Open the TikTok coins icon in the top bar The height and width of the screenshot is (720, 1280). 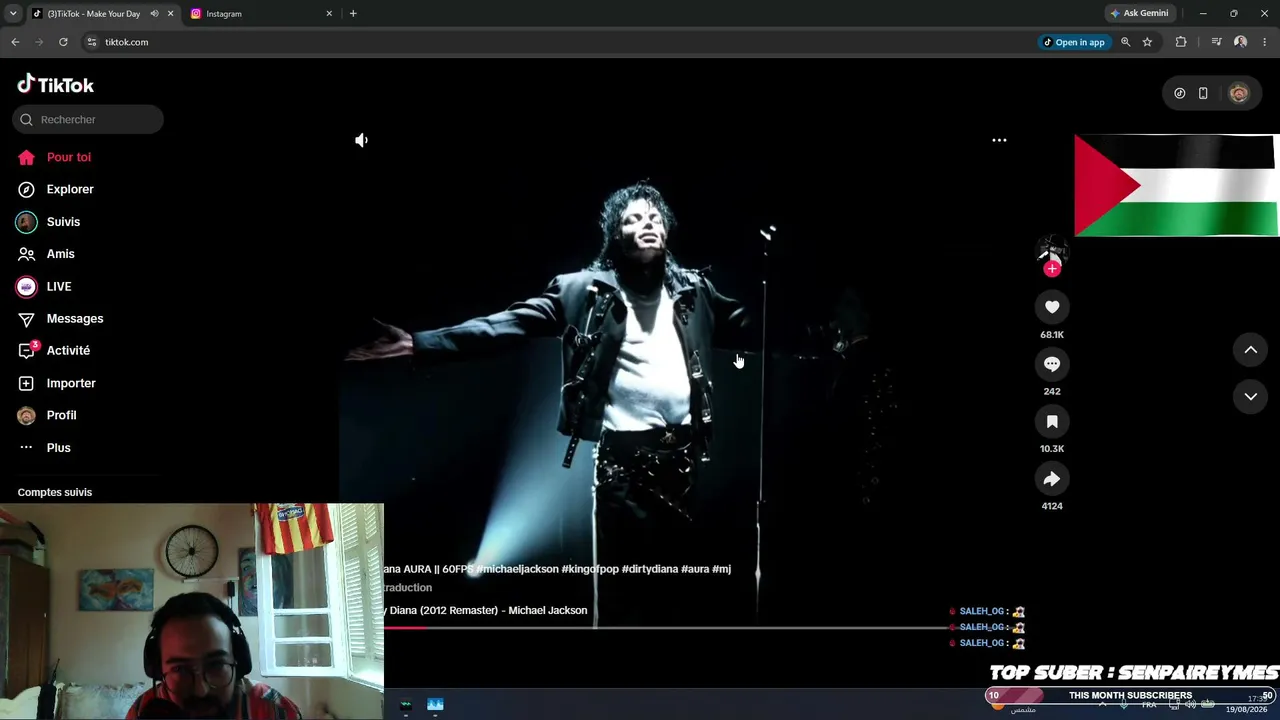coord(1180,93)
